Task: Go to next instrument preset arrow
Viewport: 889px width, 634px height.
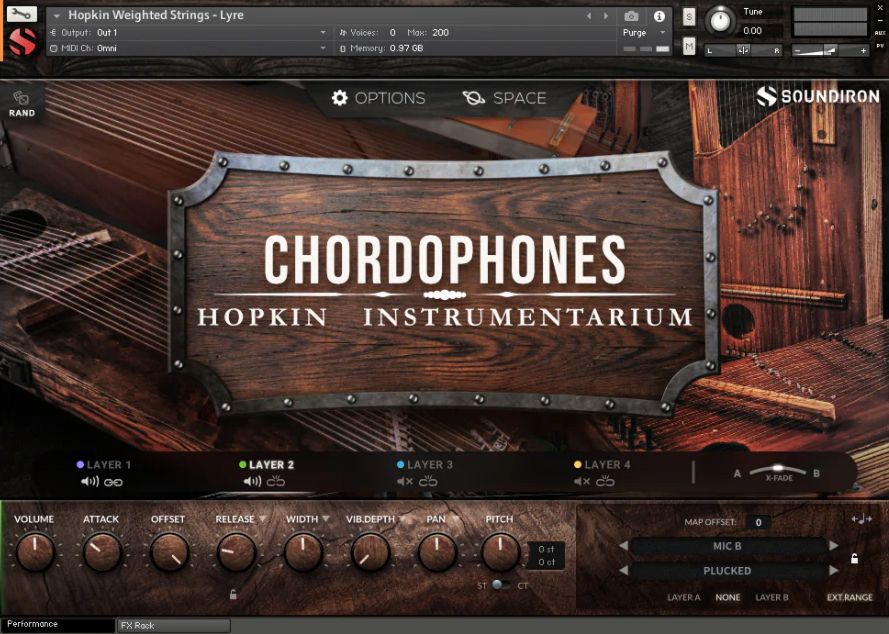Action: (x=606, y=16)
